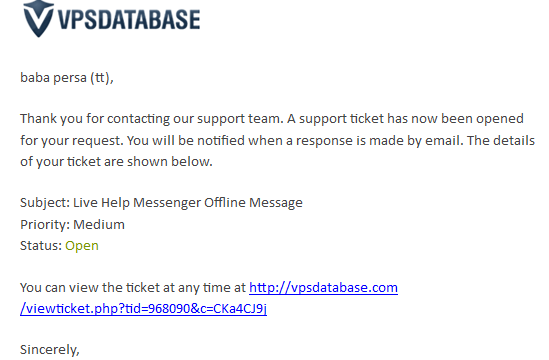Screen dimensions: 549x360
Task: Click the 'Status:' label
Action: point(41,246)
